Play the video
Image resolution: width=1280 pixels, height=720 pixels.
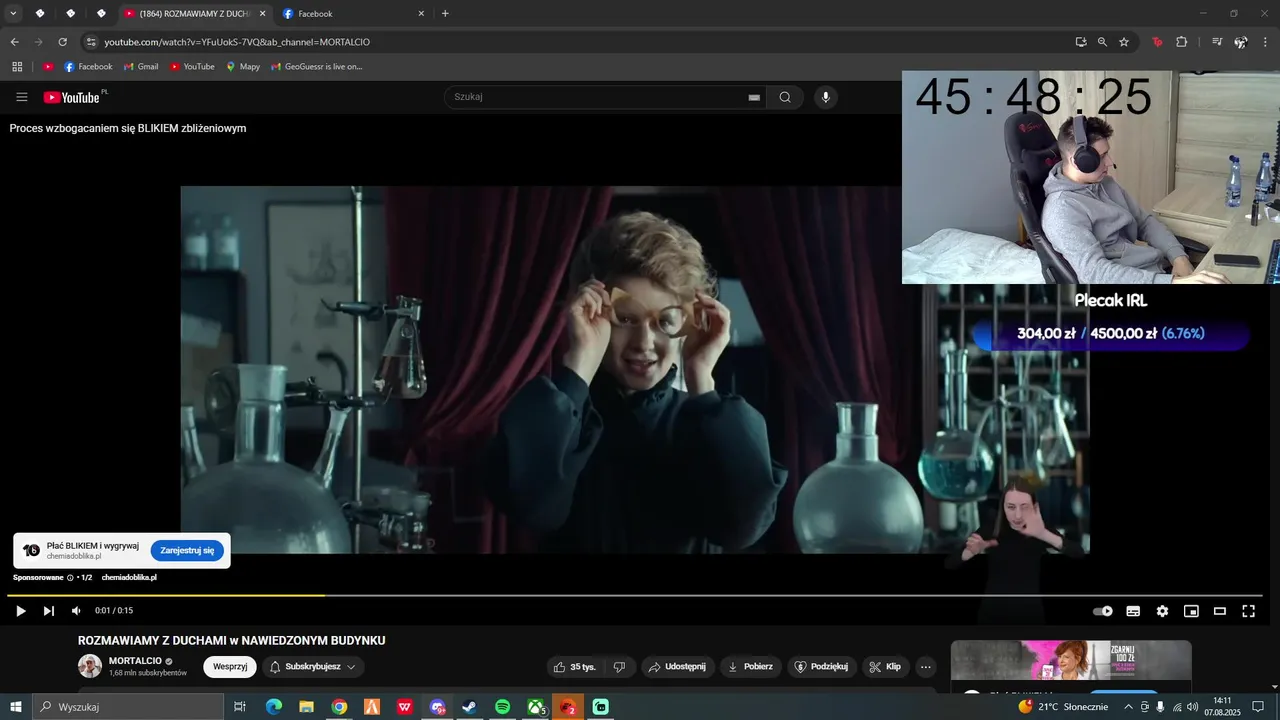point(20,611)
